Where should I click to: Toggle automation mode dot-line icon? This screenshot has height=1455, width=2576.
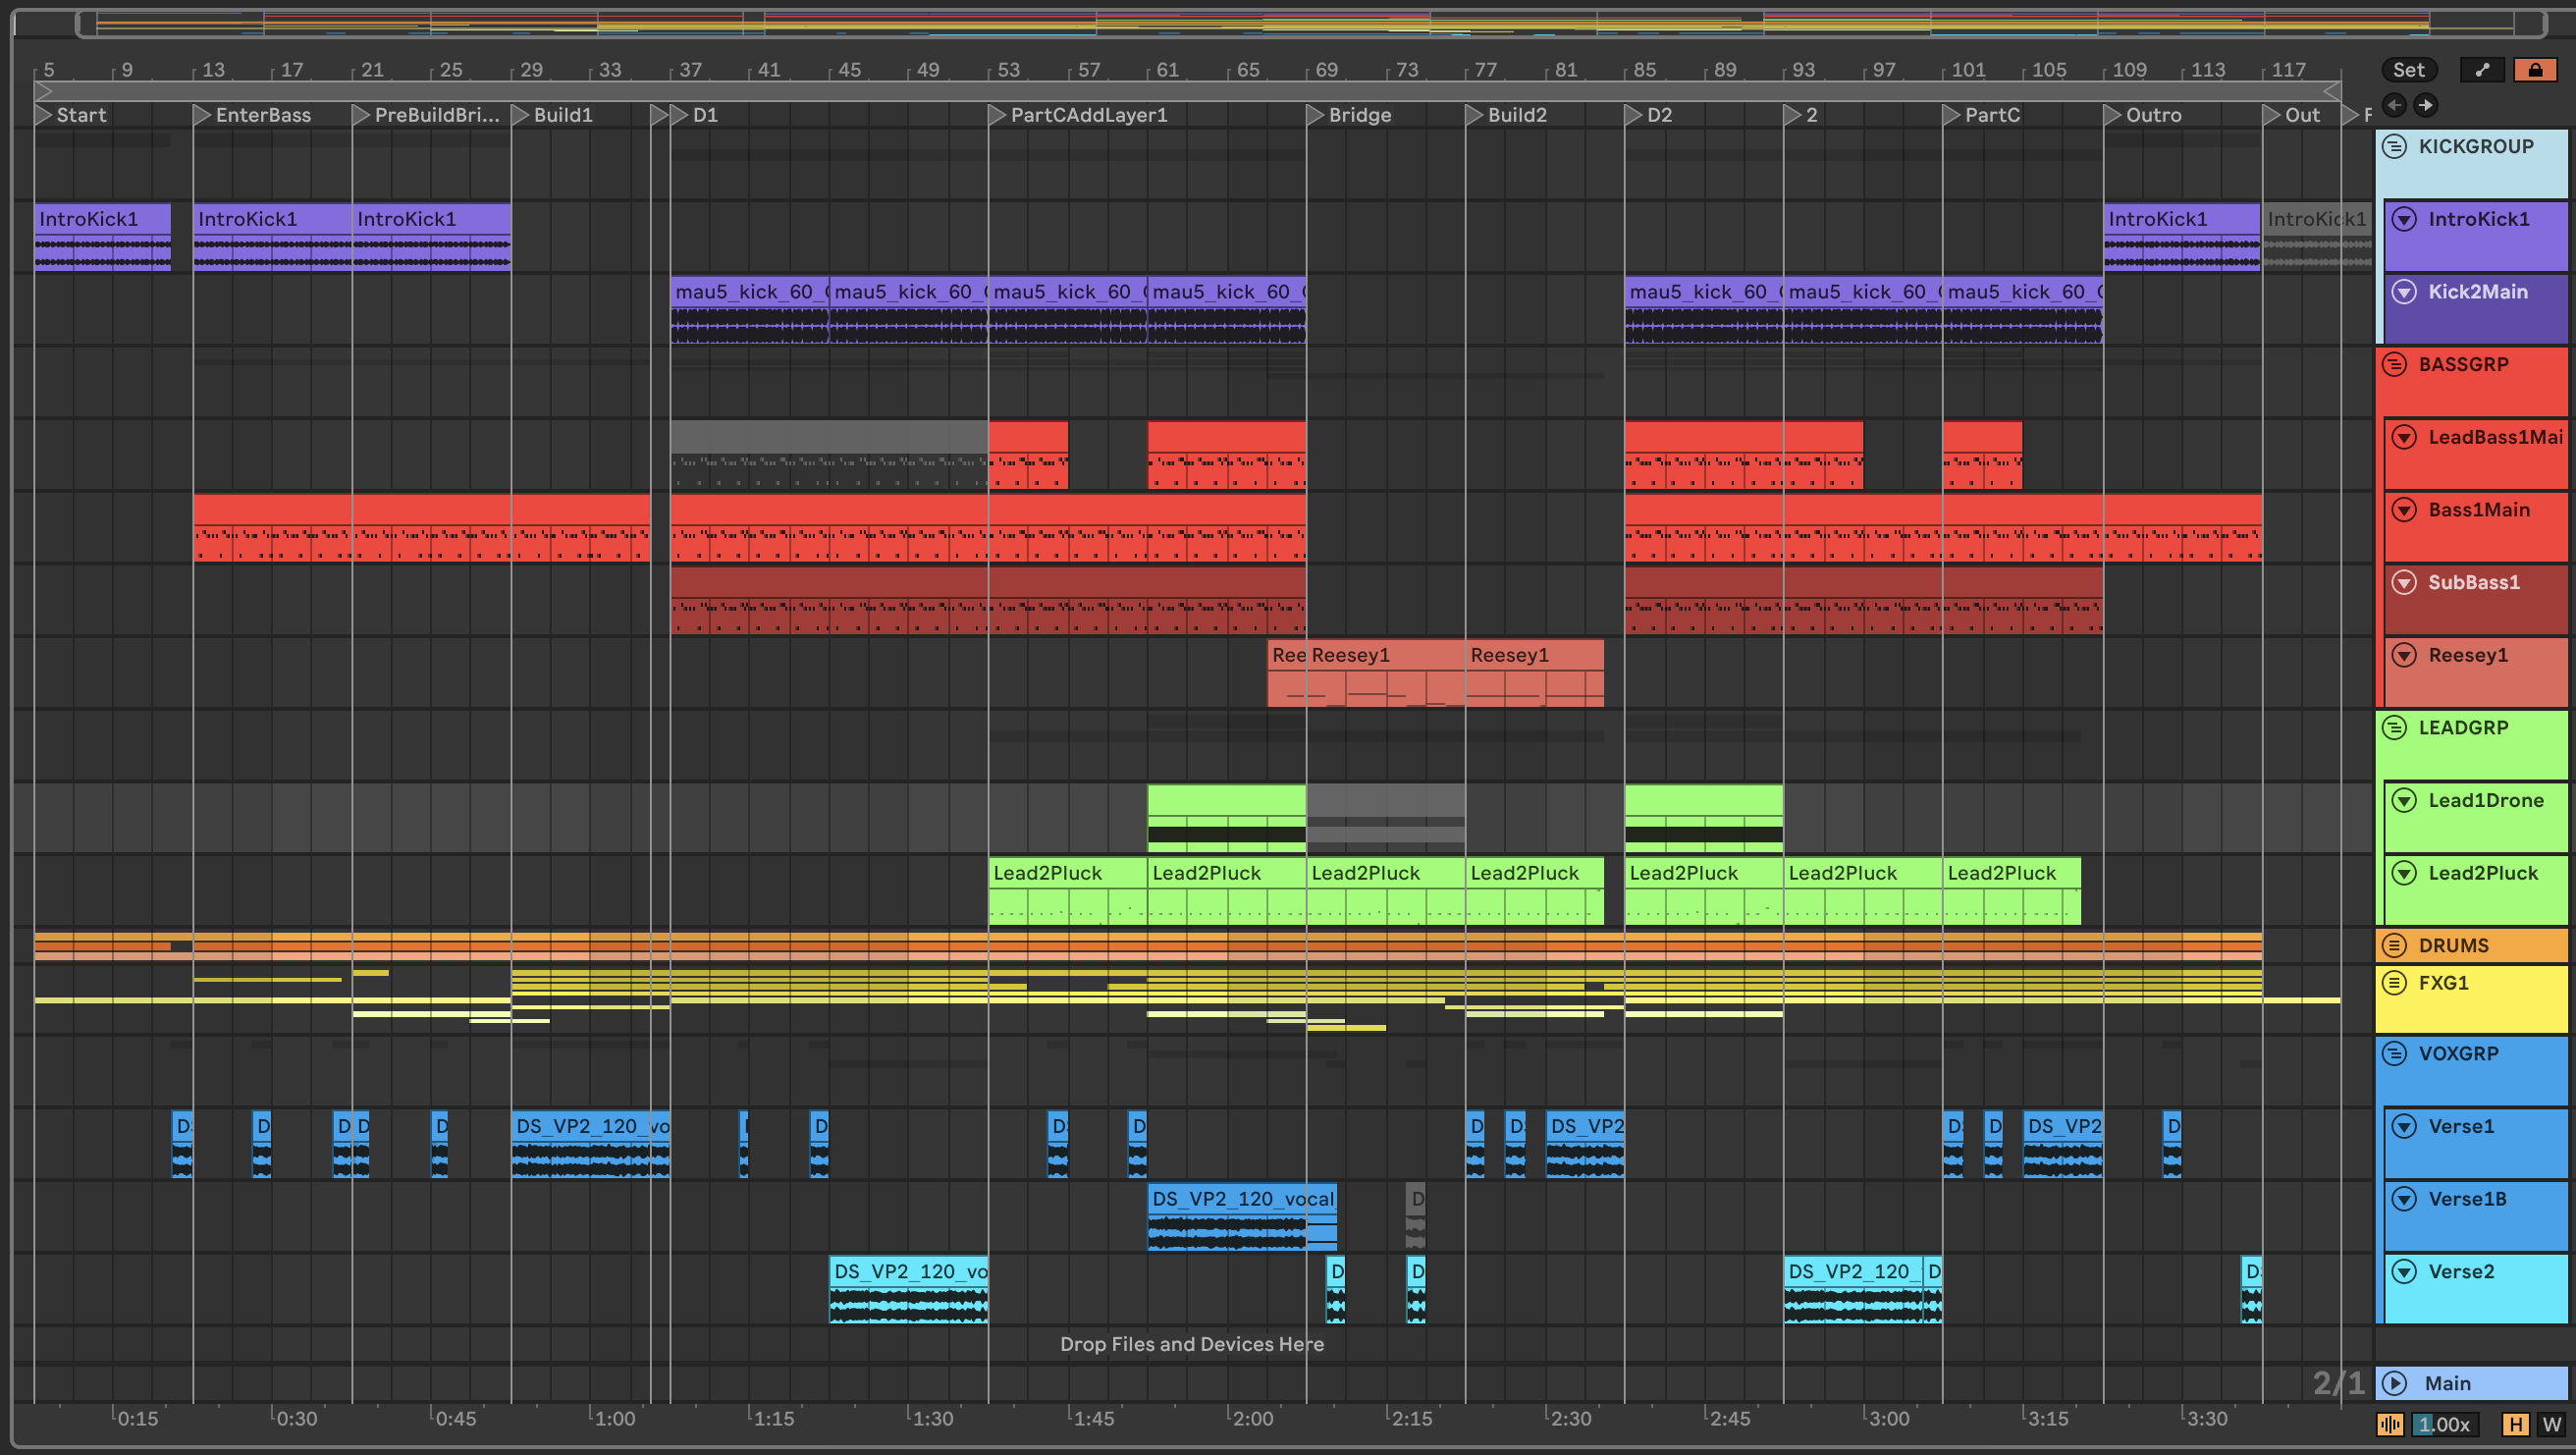[x=2482, y=70]
